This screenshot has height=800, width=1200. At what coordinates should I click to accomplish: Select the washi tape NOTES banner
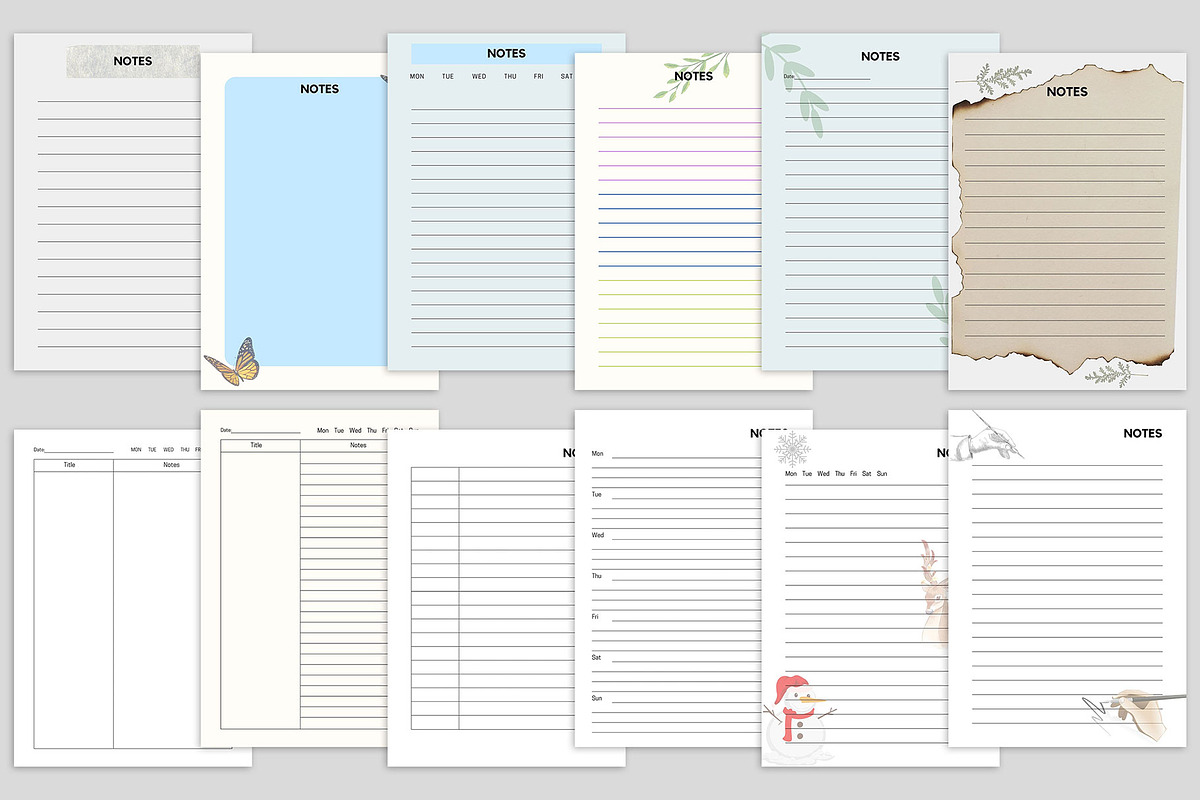coord(133,61)
